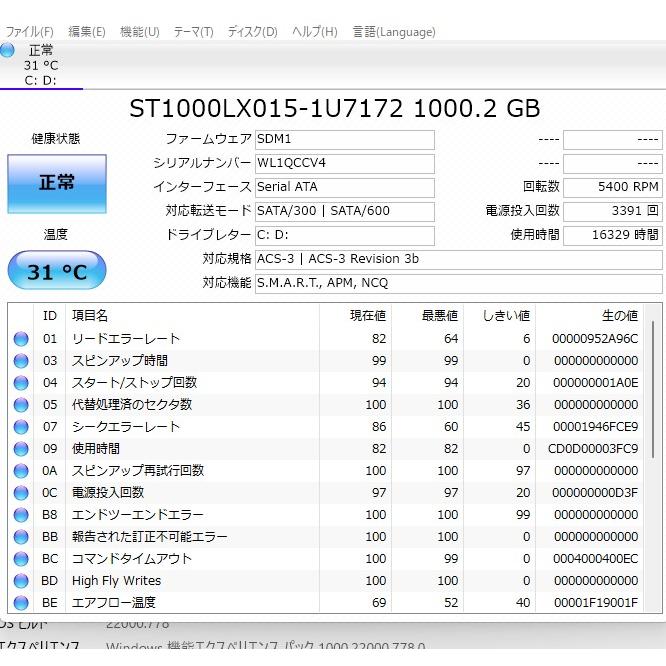The width and height of the screenshot is (666, 666).
Task: Open the ヘルプ(H) menu
Action: (314, 32)
